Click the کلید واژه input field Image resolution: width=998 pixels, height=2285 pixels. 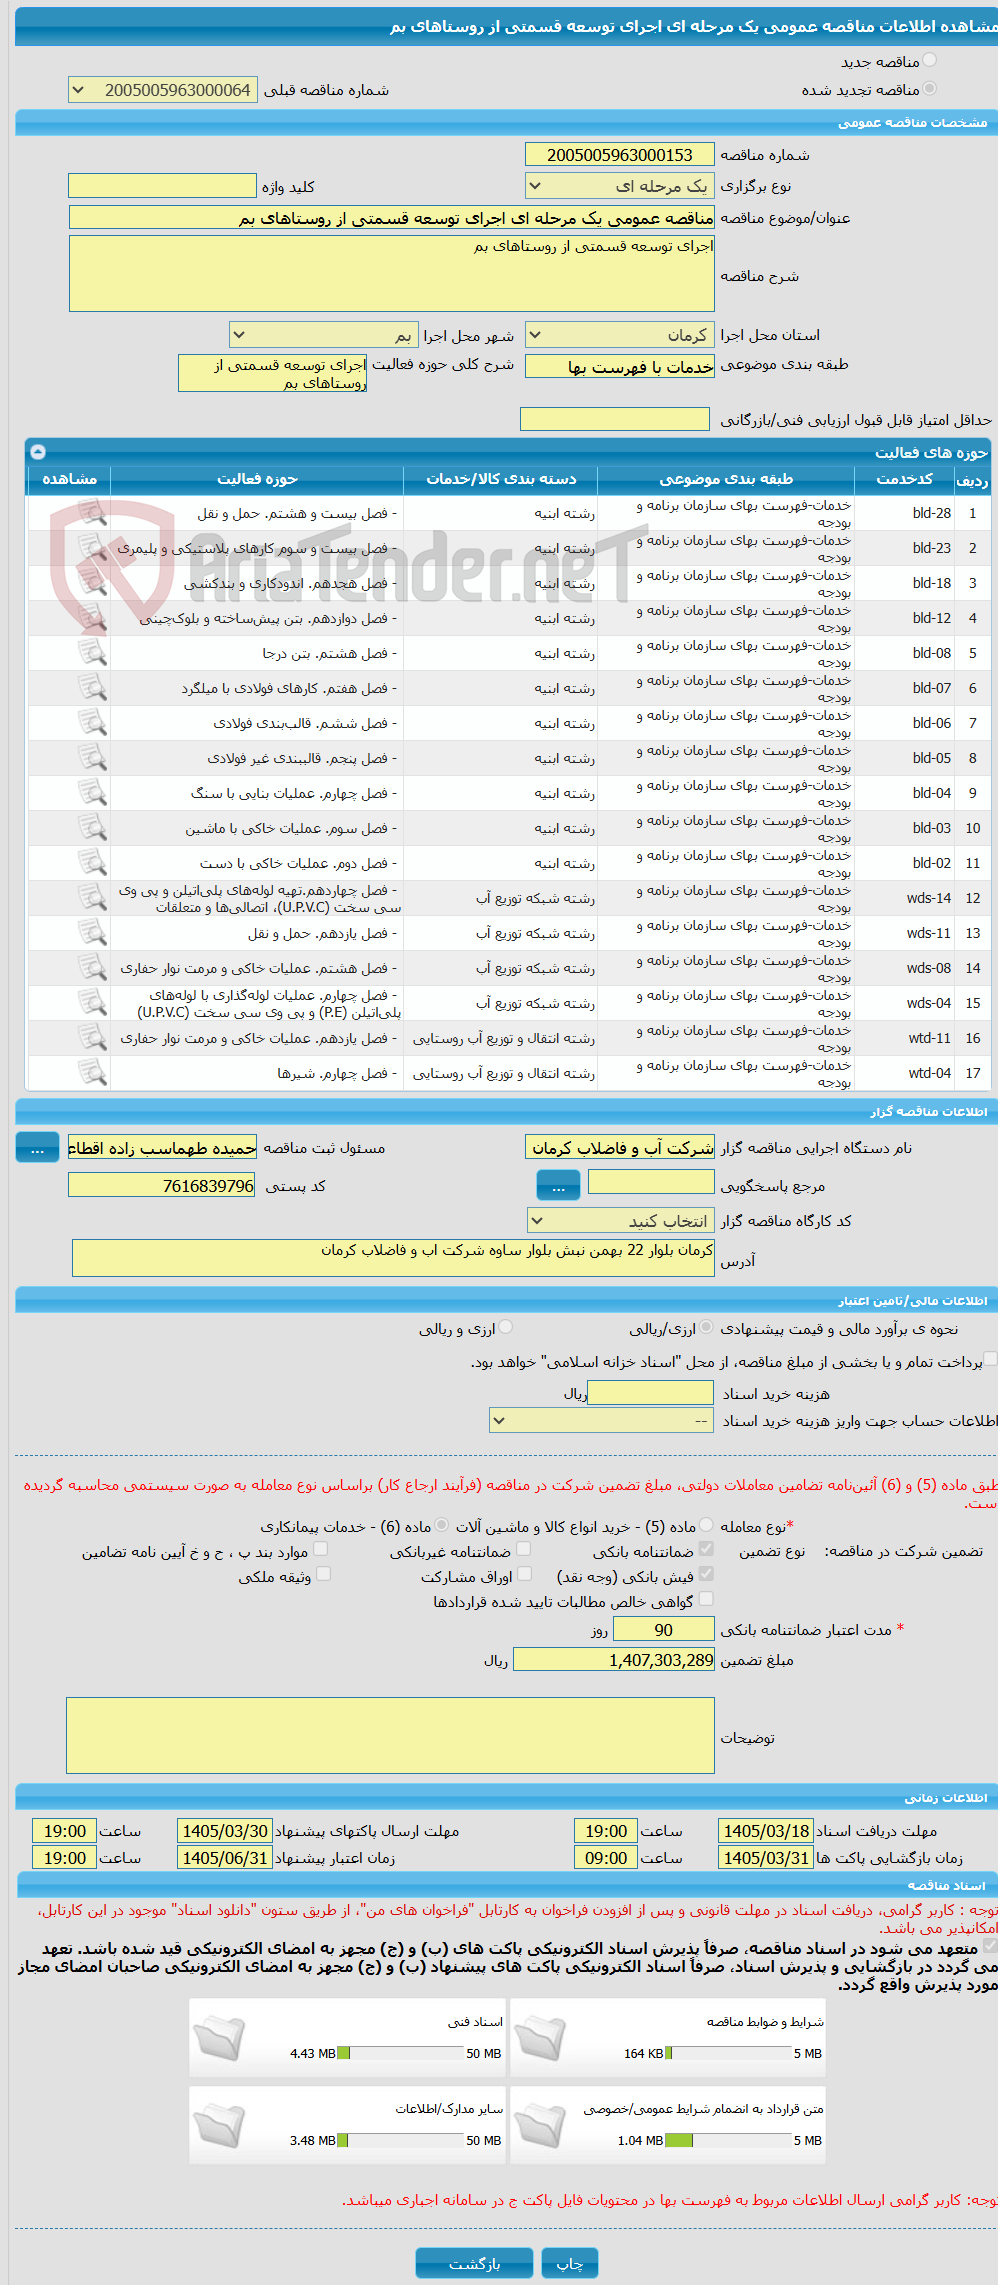[x=163, y=186]
